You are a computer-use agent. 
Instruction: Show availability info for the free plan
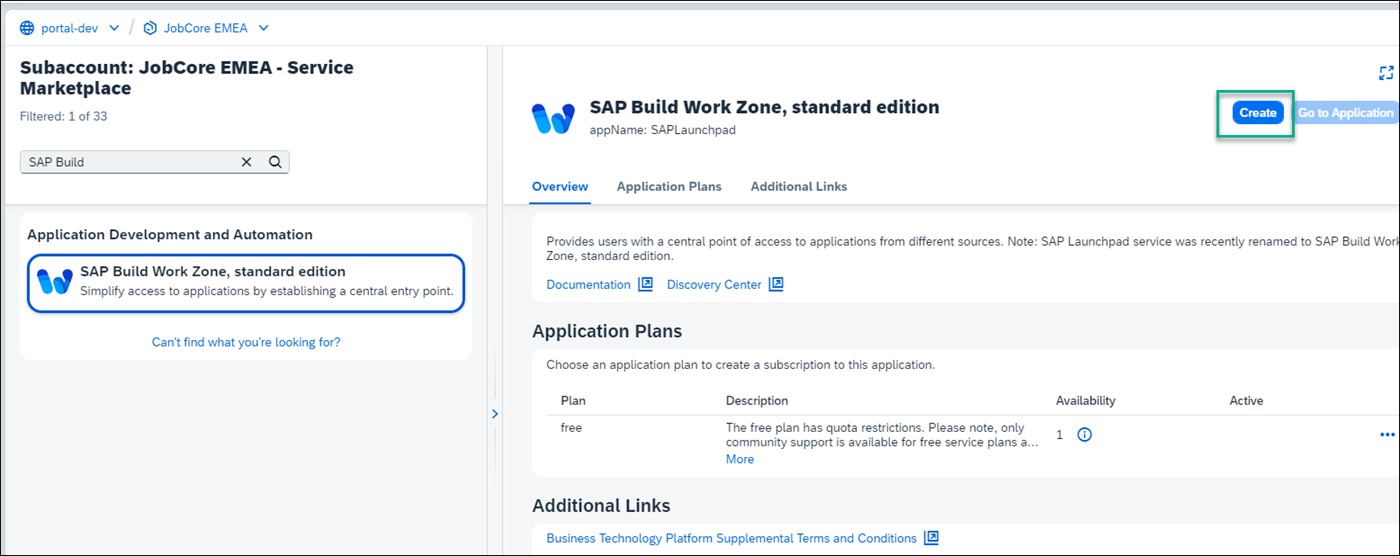click(1084, 435)
